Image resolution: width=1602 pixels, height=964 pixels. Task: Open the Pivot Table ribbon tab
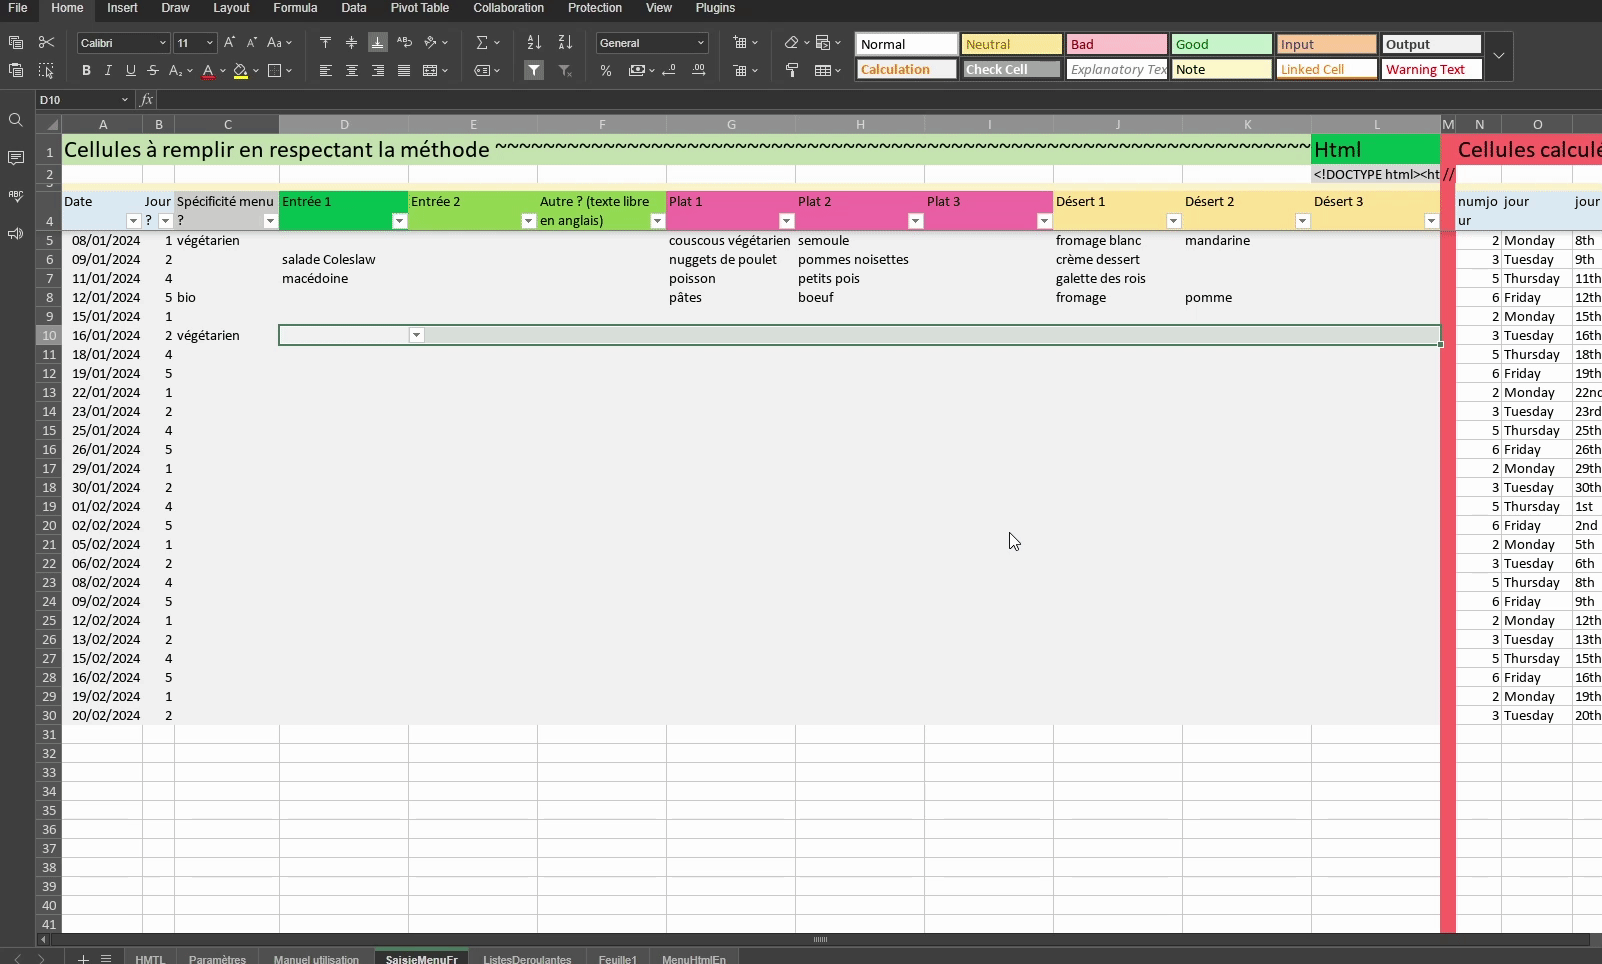(419, 8)
